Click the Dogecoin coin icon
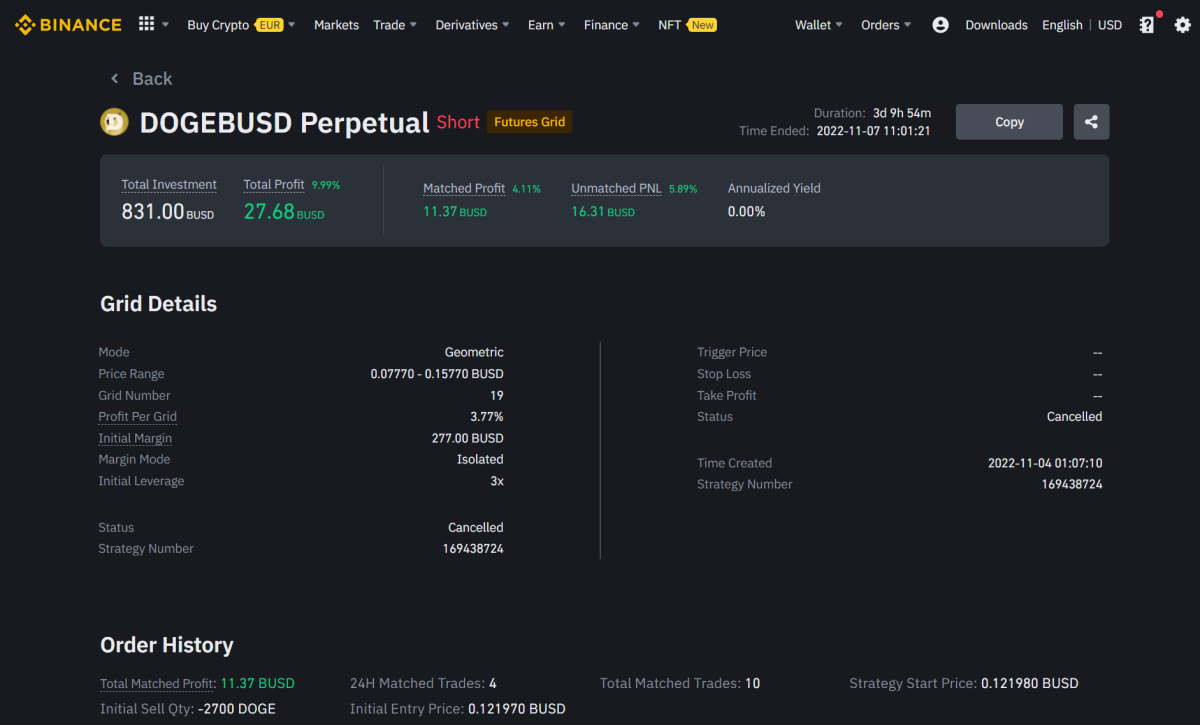Image resolution: width=1200 pixels, height=725 pixels. pos(115,123)
